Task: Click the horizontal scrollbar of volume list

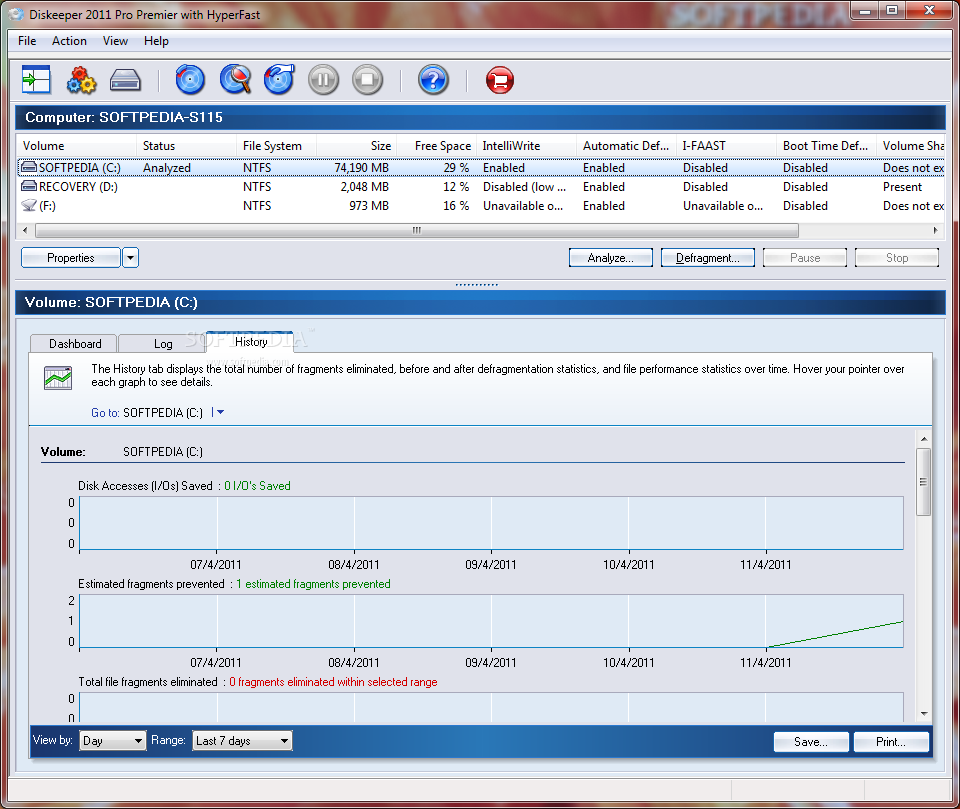Action: [417, 230]
